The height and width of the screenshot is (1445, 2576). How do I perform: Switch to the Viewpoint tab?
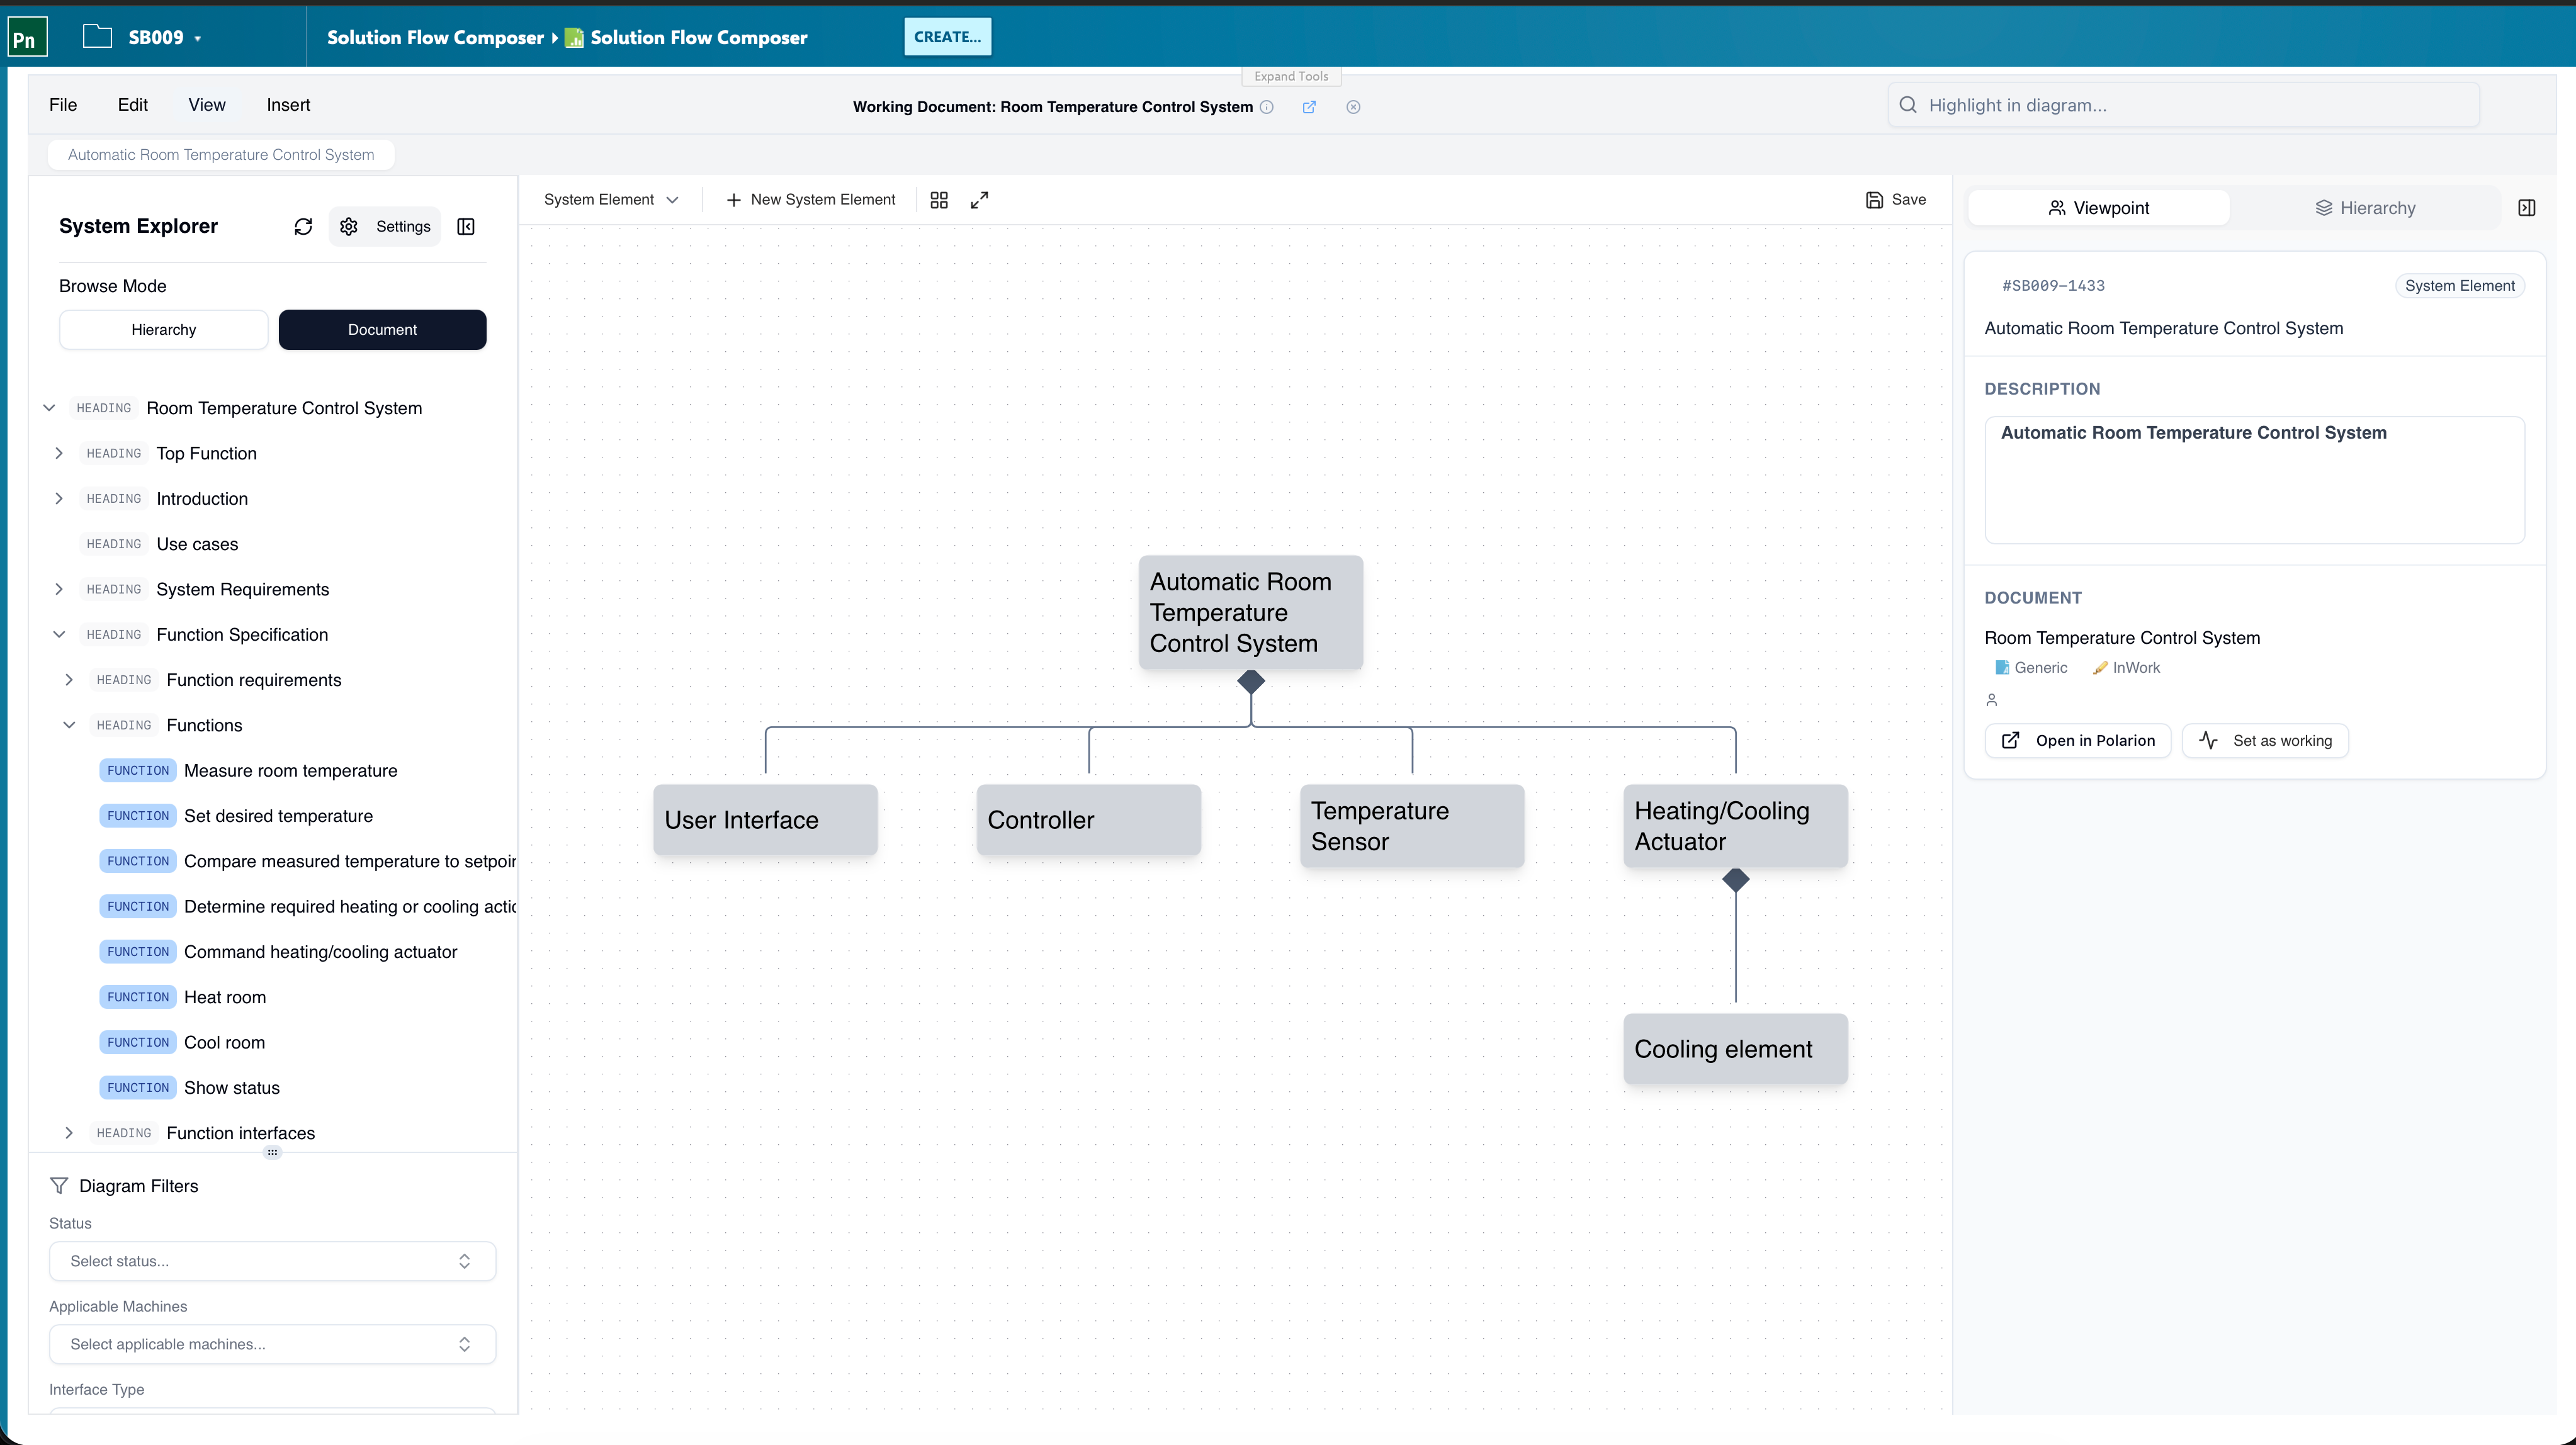tap(2098, 208)
